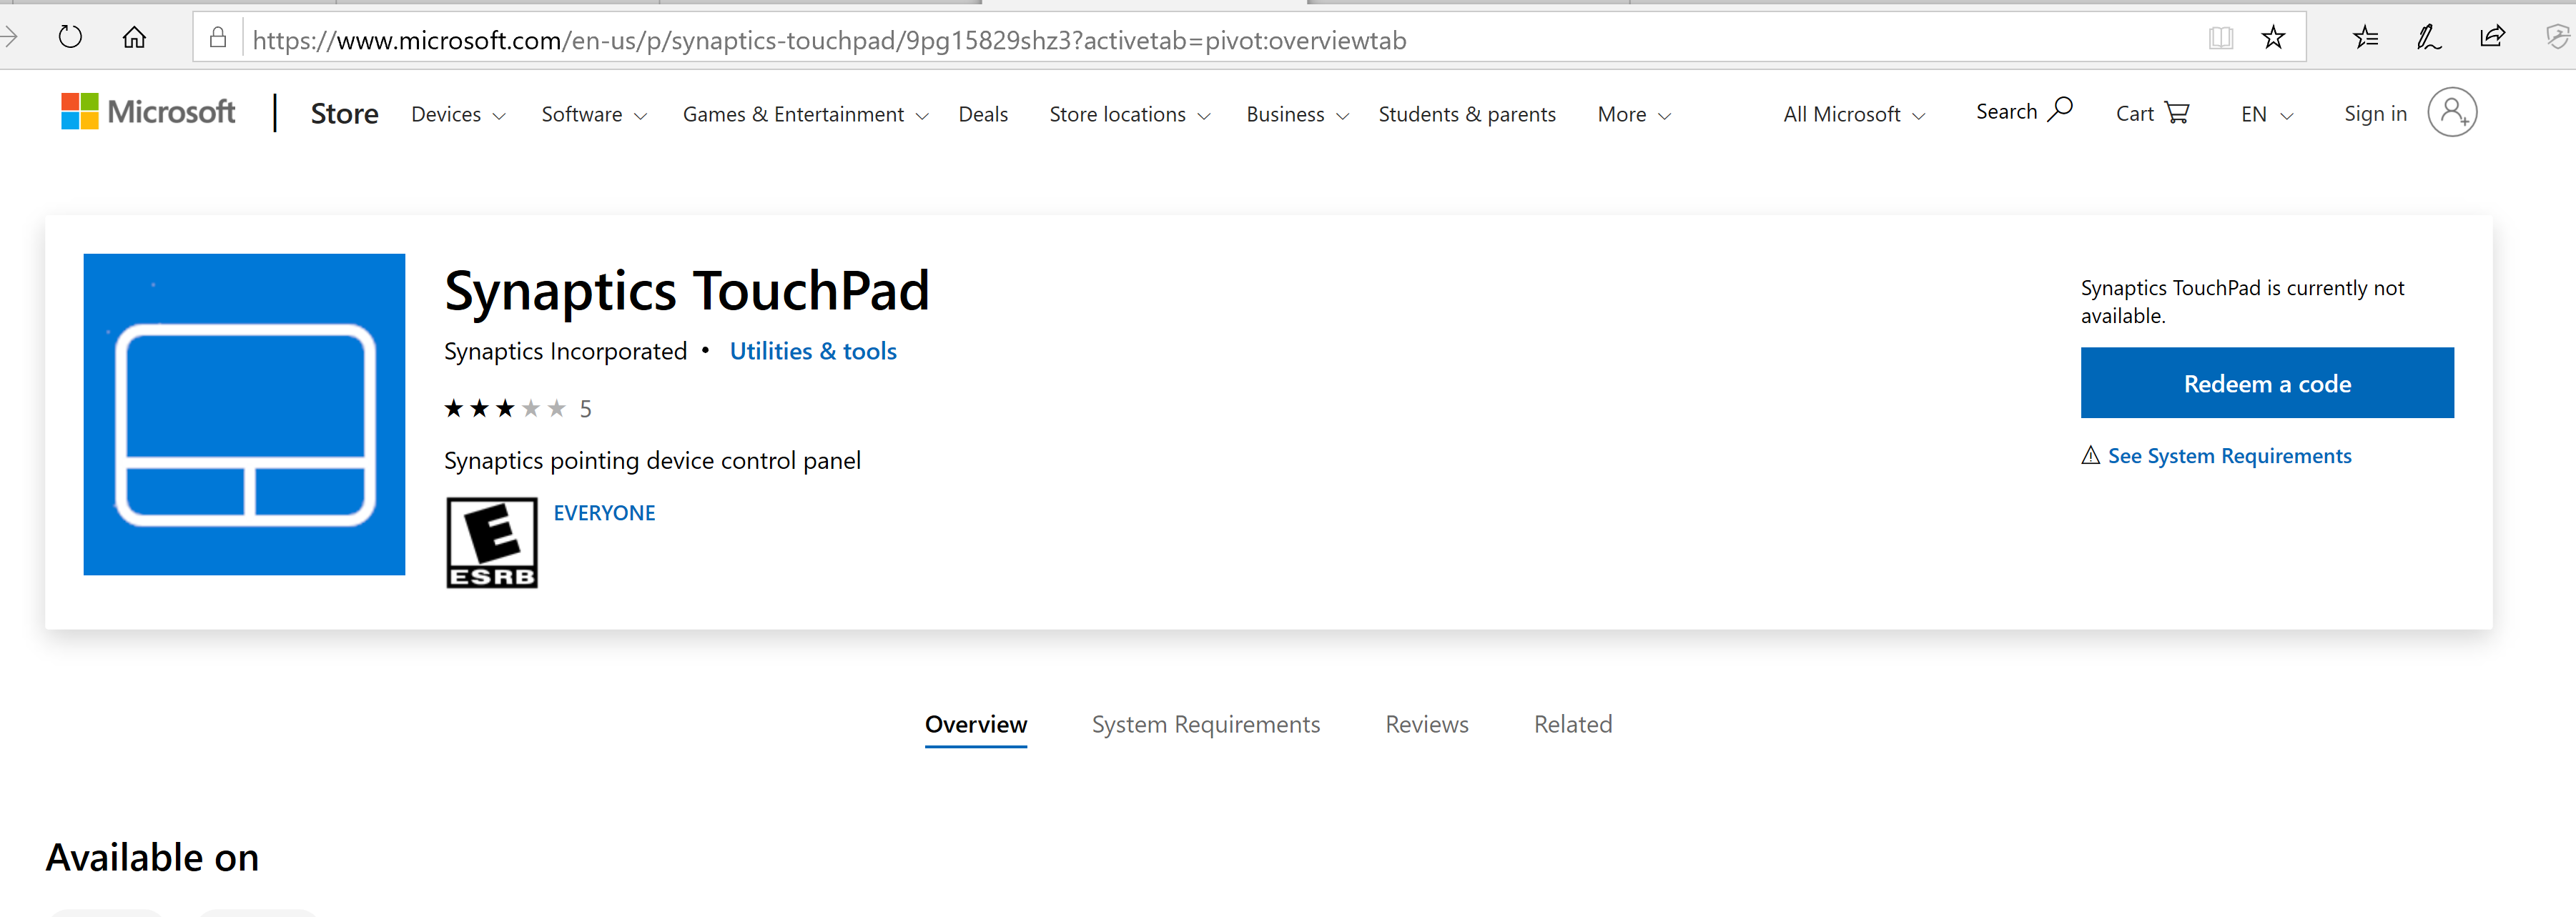Expand the Devices menu
This screenshot has height=917, width=2576.
coord(459,115)
